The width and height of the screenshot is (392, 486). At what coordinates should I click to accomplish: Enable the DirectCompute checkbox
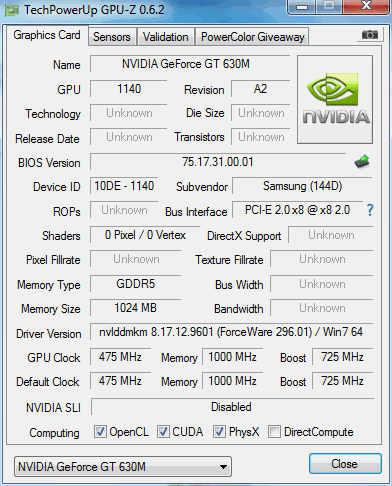(274, 431)
